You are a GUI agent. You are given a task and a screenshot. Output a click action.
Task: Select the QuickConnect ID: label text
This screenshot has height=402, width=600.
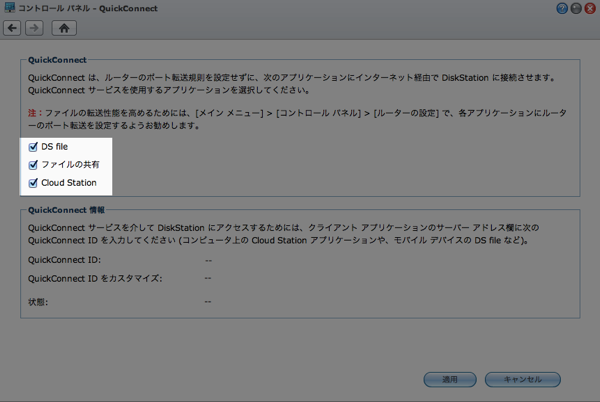coord(64,260)
